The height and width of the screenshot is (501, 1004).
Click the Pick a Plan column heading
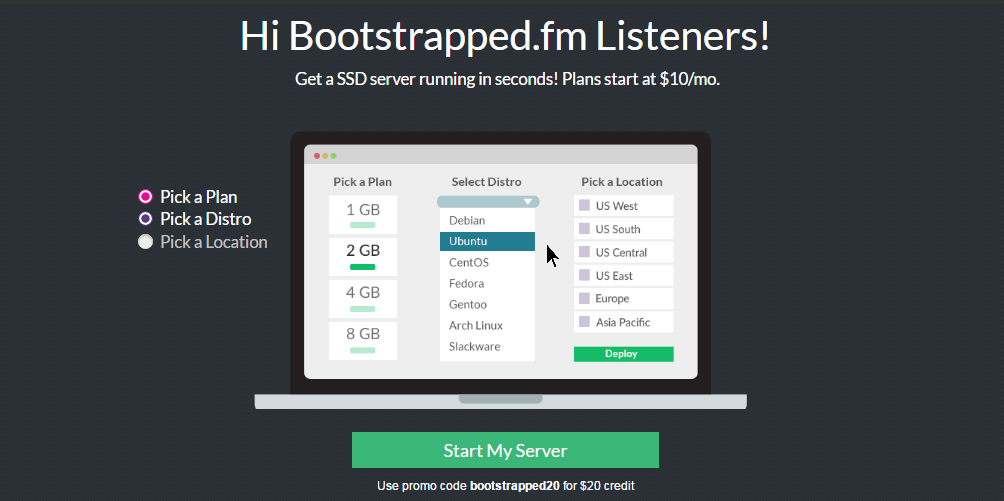click(362, 182)
